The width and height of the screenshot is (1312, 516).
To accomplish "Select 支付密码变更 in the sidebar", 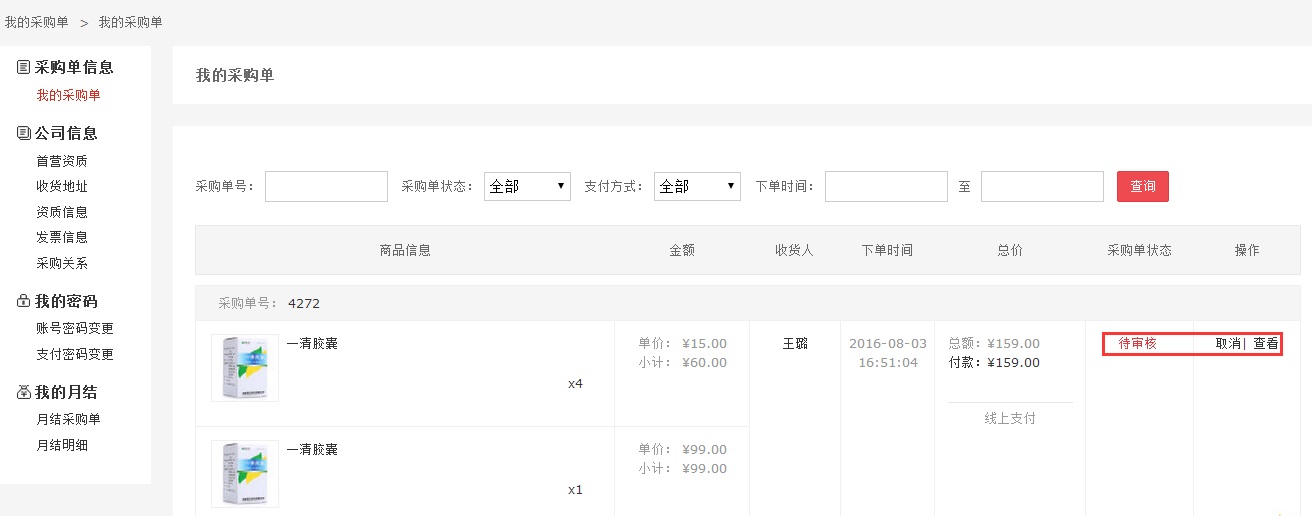I will 75,354.
